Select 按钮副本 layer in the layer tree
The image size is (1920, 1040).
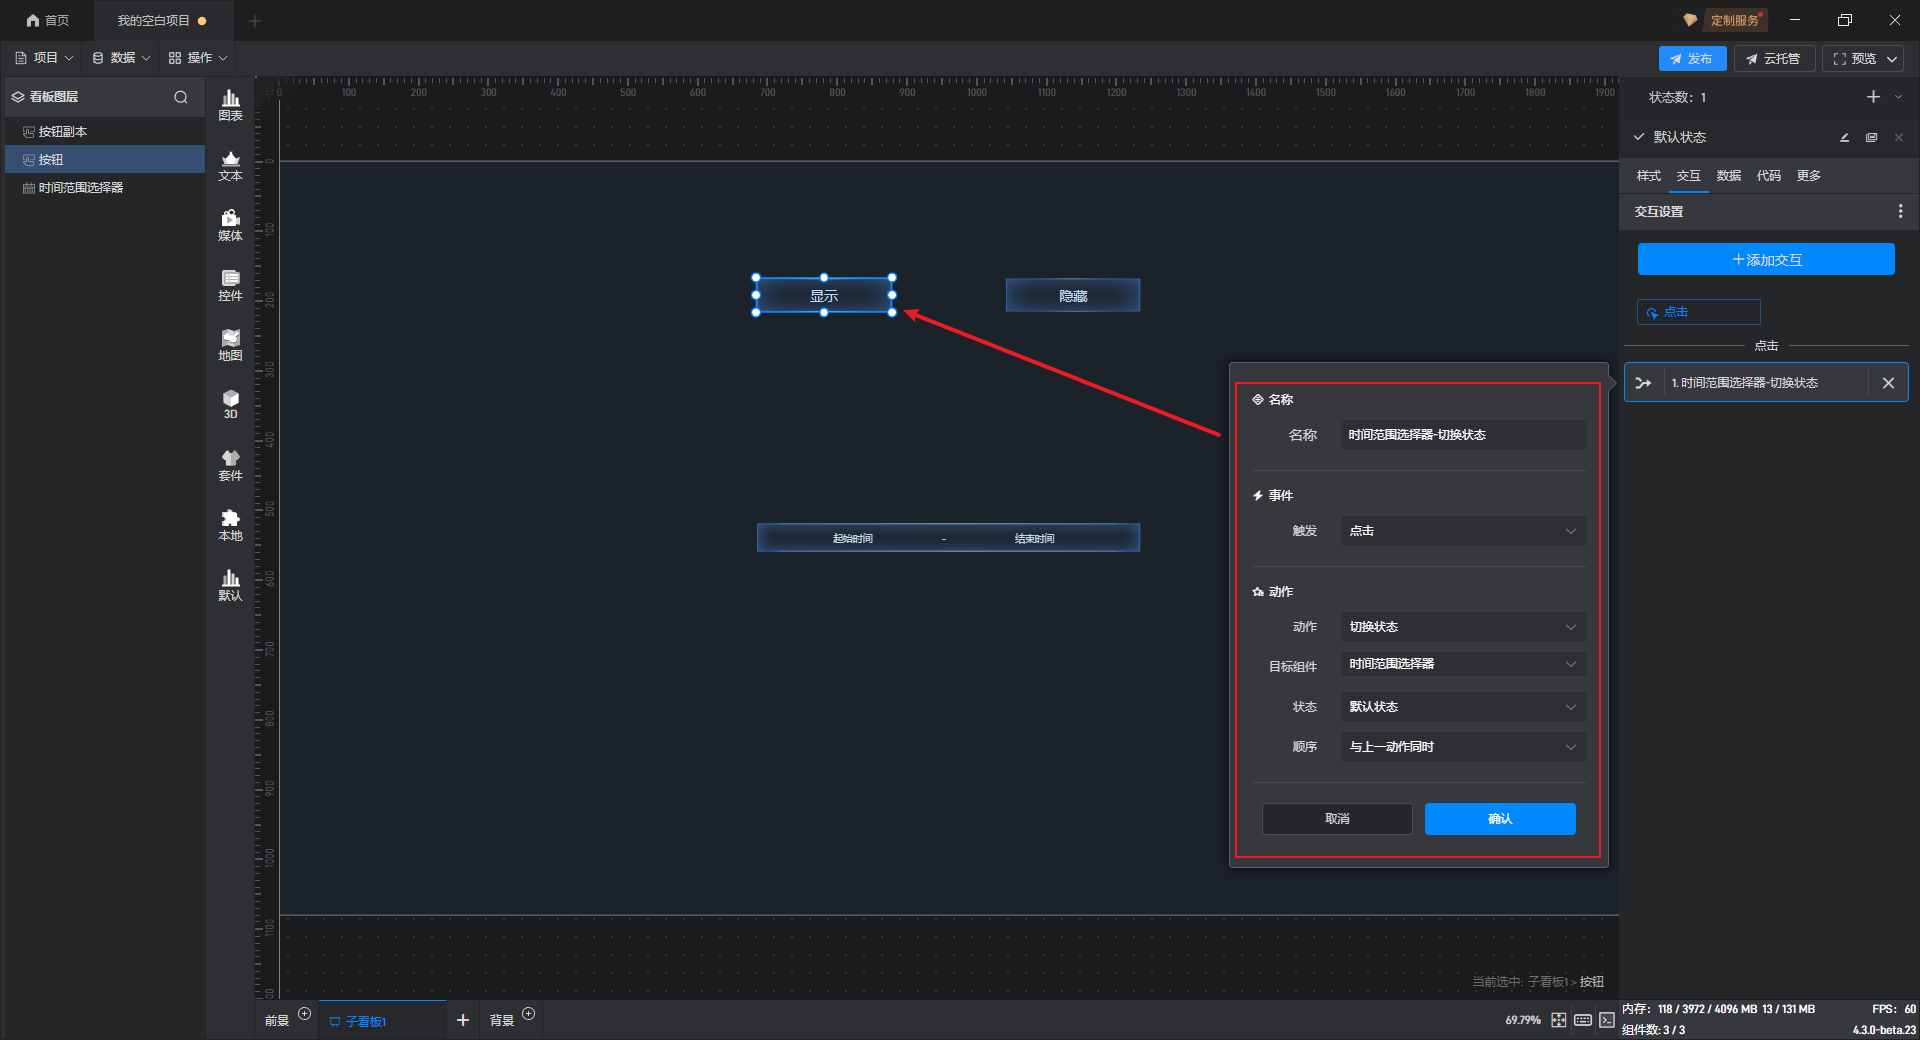[63, 132]
